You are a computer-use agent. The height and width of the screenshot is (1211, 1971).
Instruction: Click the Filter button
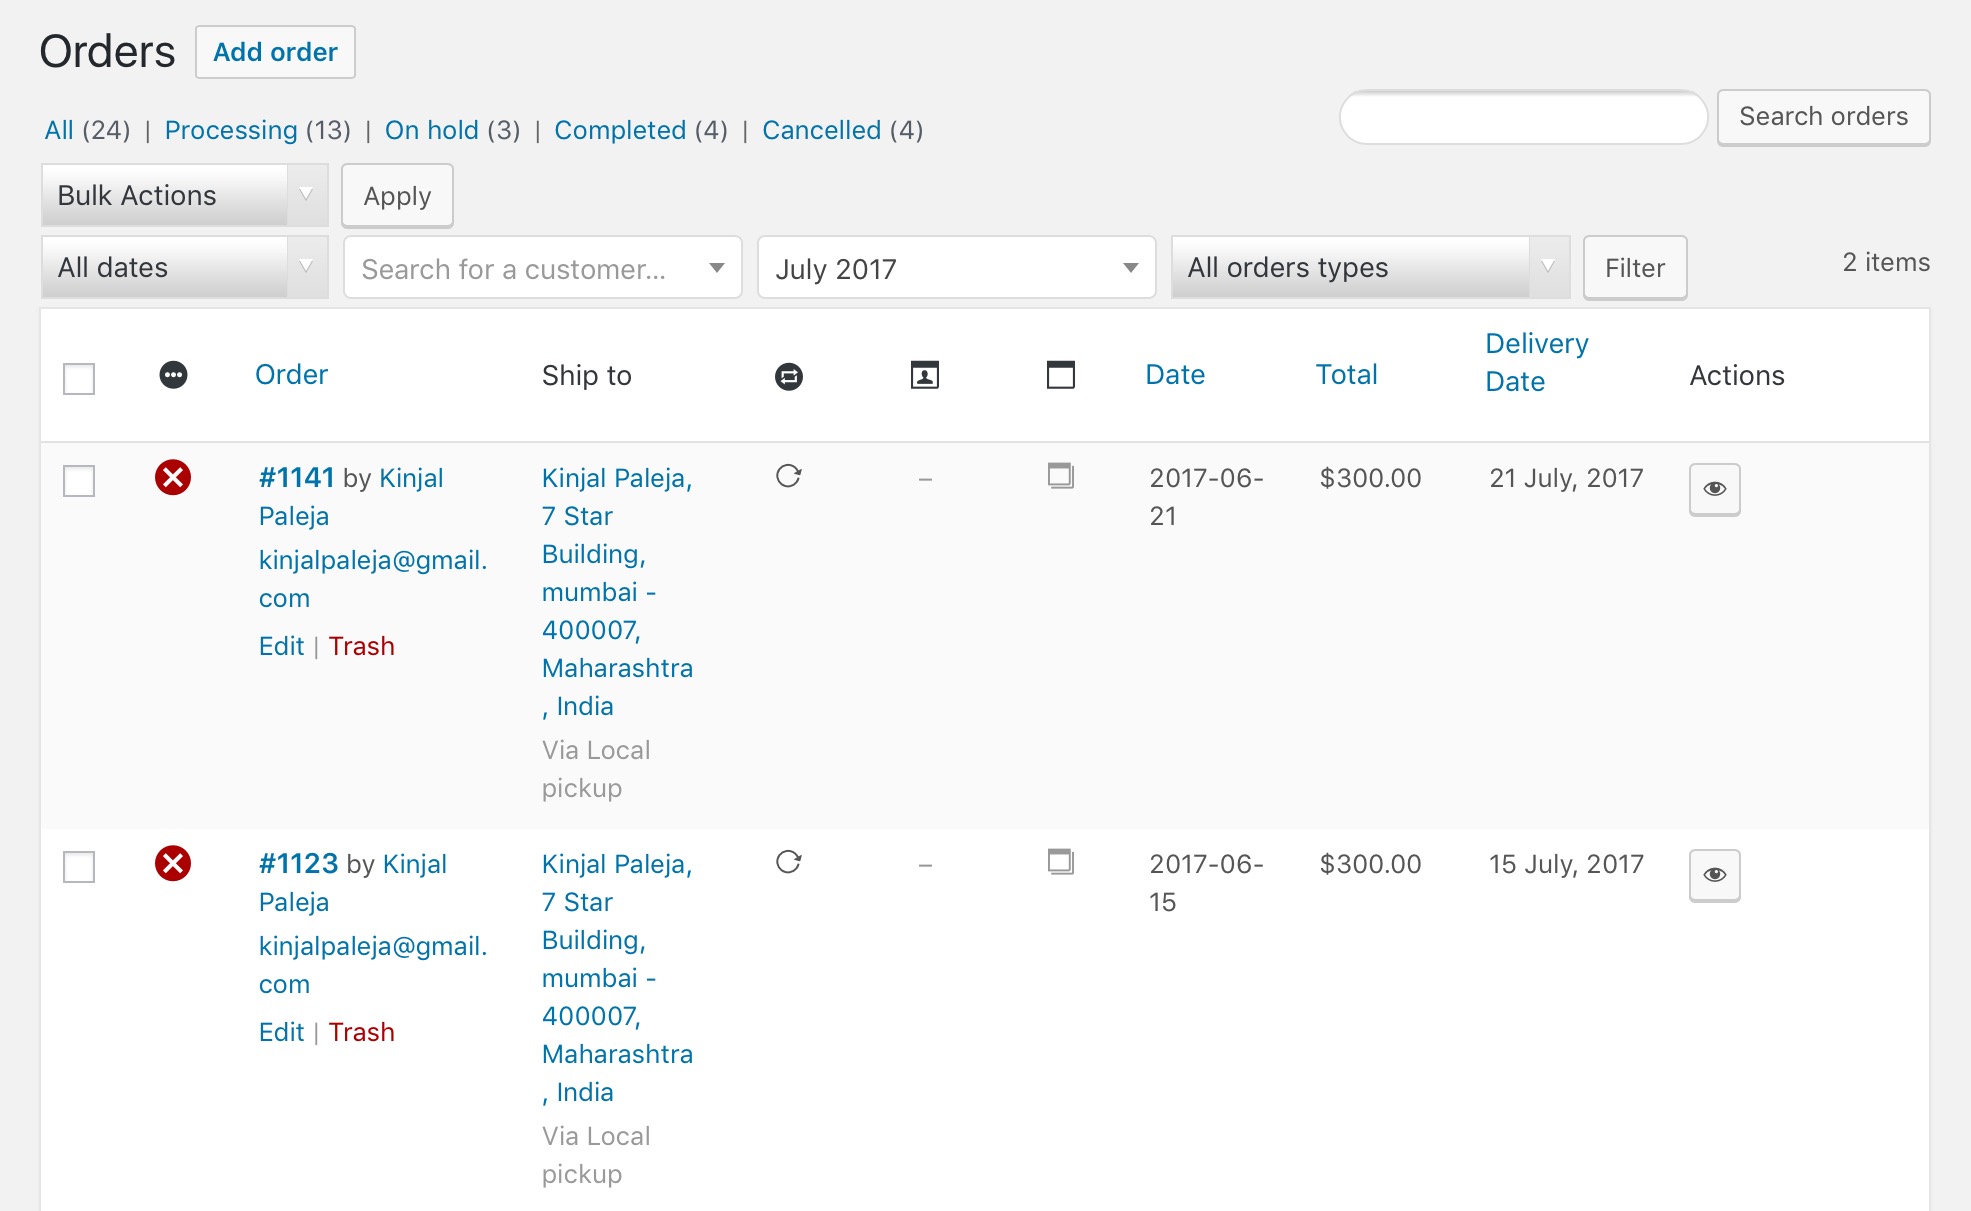click(x=1635, y=268)
